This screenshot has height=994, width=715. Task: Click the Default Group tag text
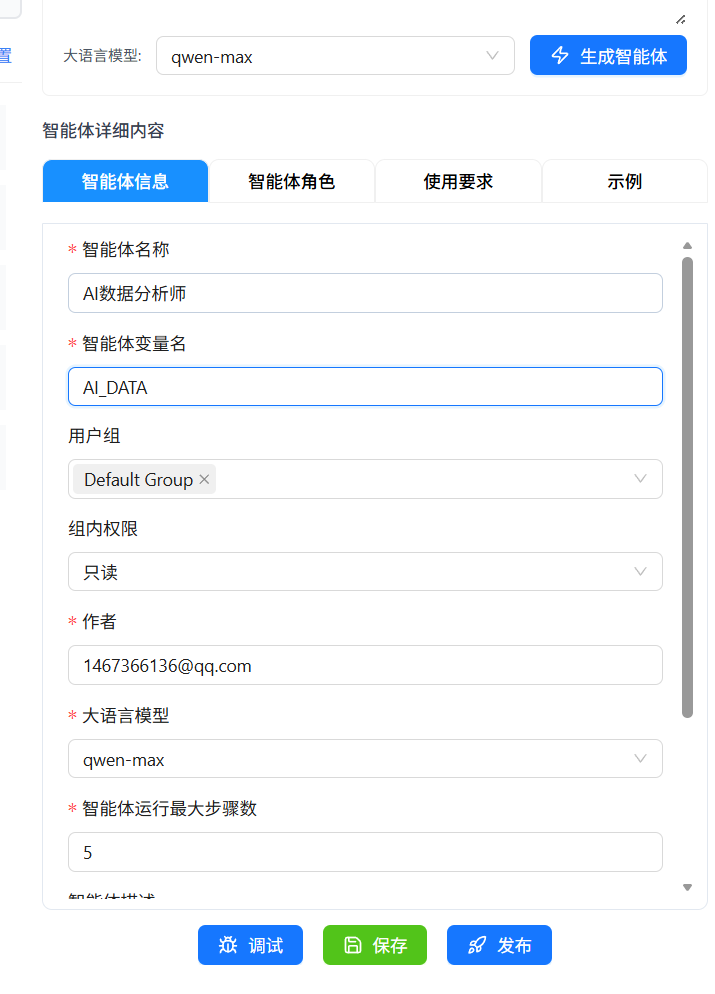click(138, 479)
